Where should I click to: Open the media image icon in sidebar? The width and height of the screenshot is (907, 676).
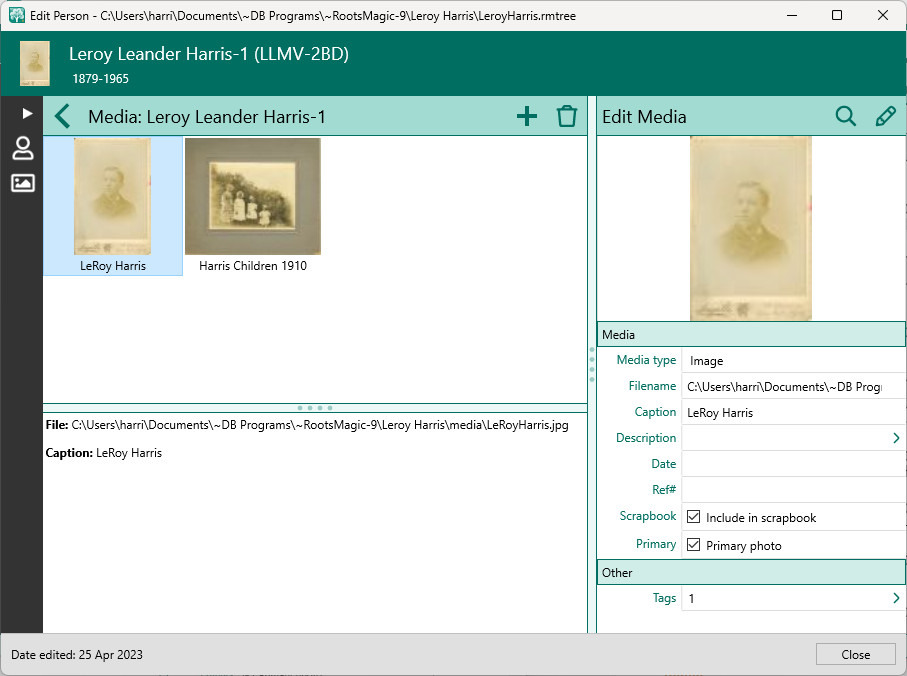pyautogui.click(x=22, y=183)
